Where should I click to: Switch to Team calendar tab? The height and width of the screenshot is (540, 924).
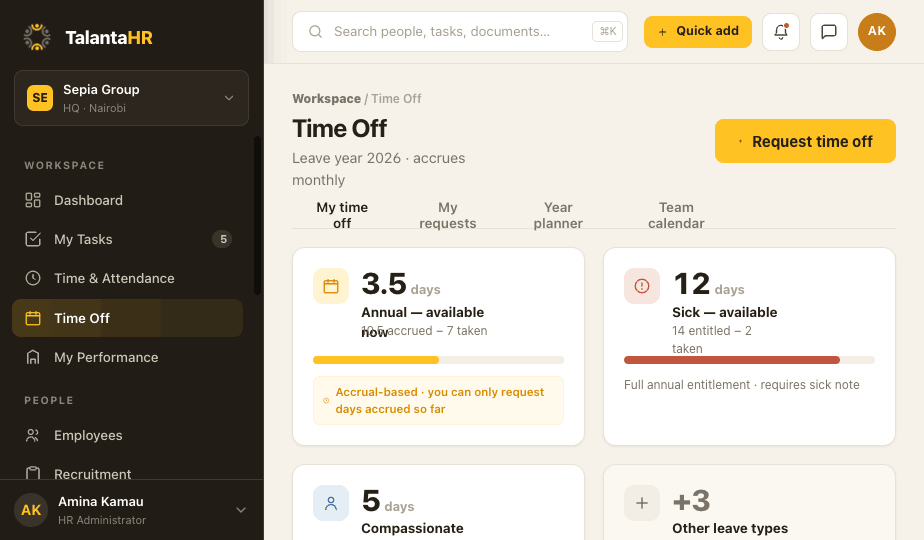[676, 215]
